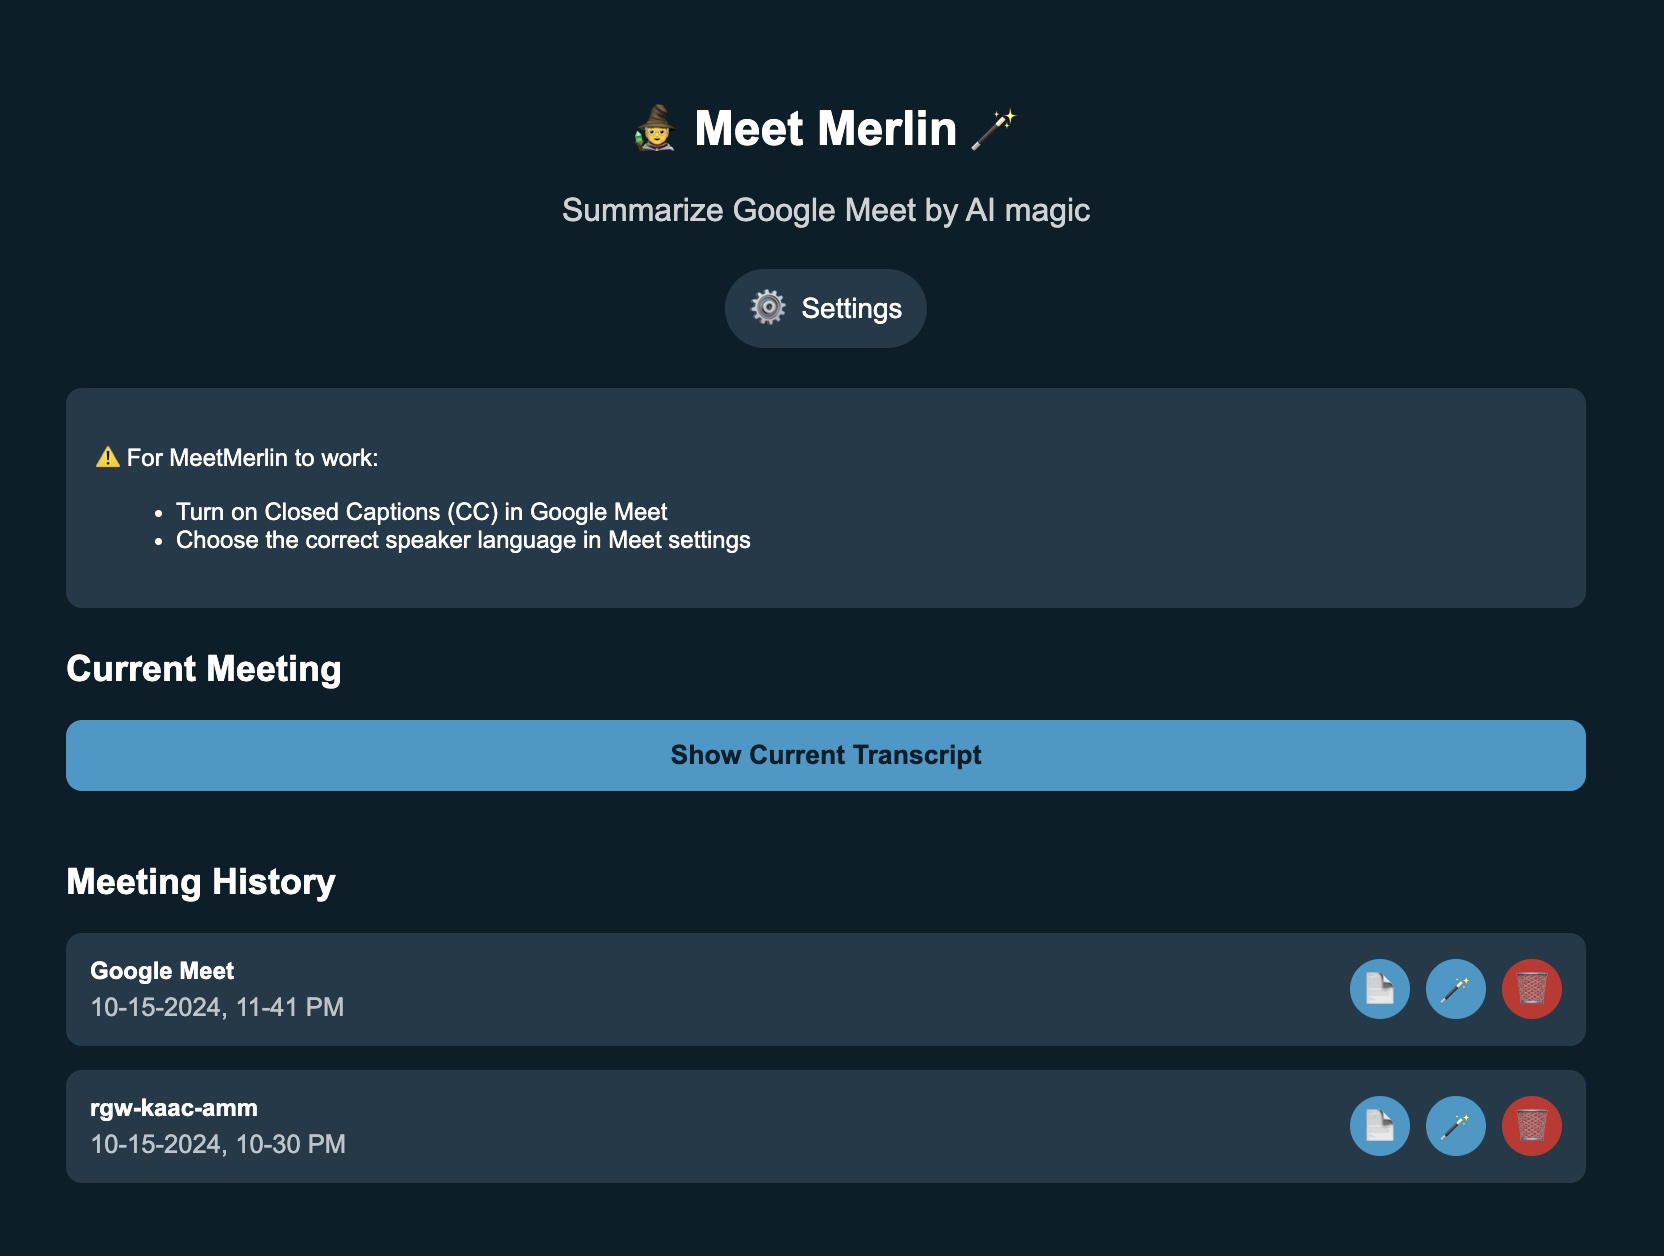Open Settings
Screen dimensions: 1664x1256
(x=825, y=308)
